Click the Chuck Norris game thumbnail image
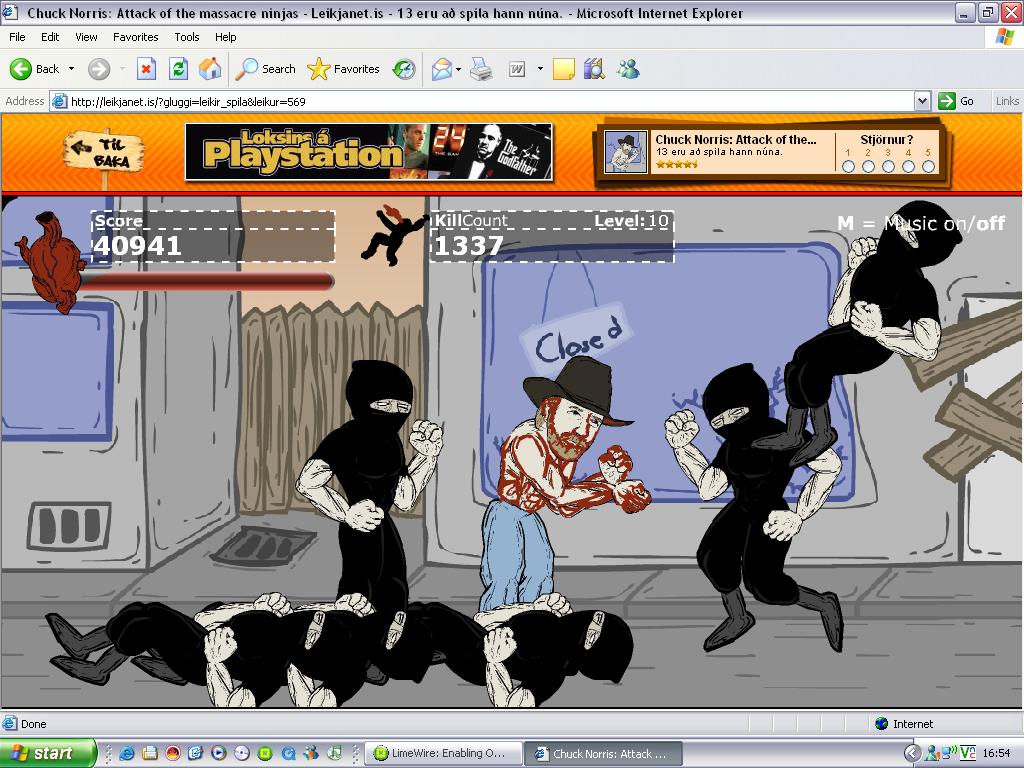Image resolution: width=1024 pixels, height=768 pixels. [626, 152]
